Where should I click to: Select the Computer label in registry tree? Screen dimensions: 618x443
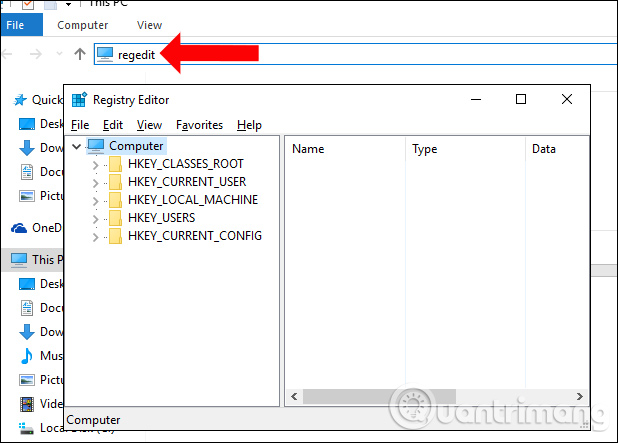(136, 146)
